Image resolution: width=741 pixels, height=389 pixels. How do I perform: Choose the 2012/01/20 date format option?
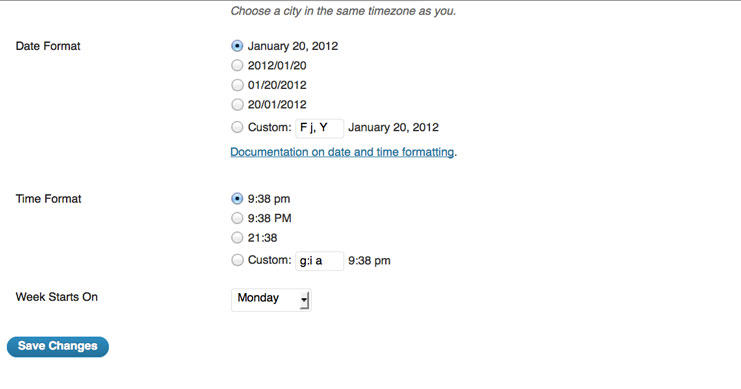click(x=237, y=65)
